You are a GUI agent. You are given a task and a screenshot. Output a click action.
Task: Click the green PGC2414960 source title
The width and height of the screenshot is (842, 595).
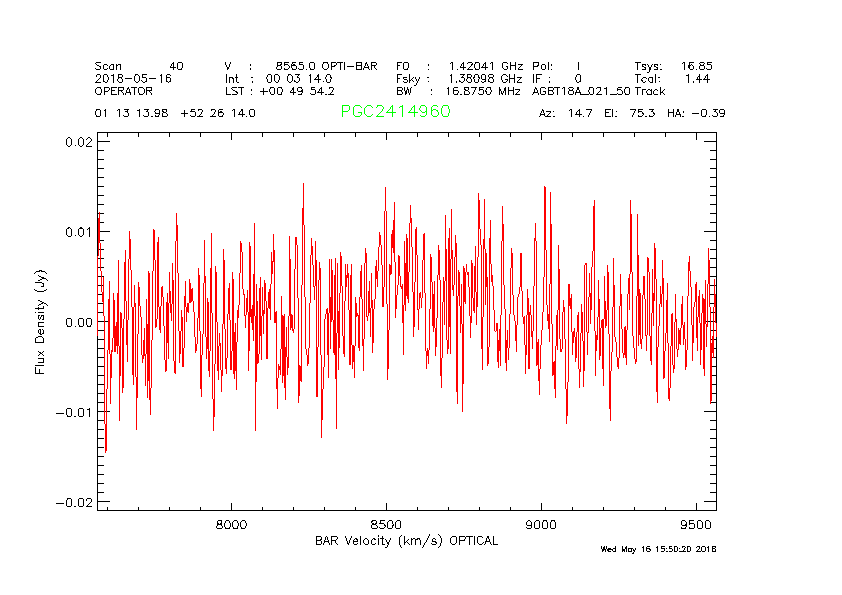[x=395, y=112]
